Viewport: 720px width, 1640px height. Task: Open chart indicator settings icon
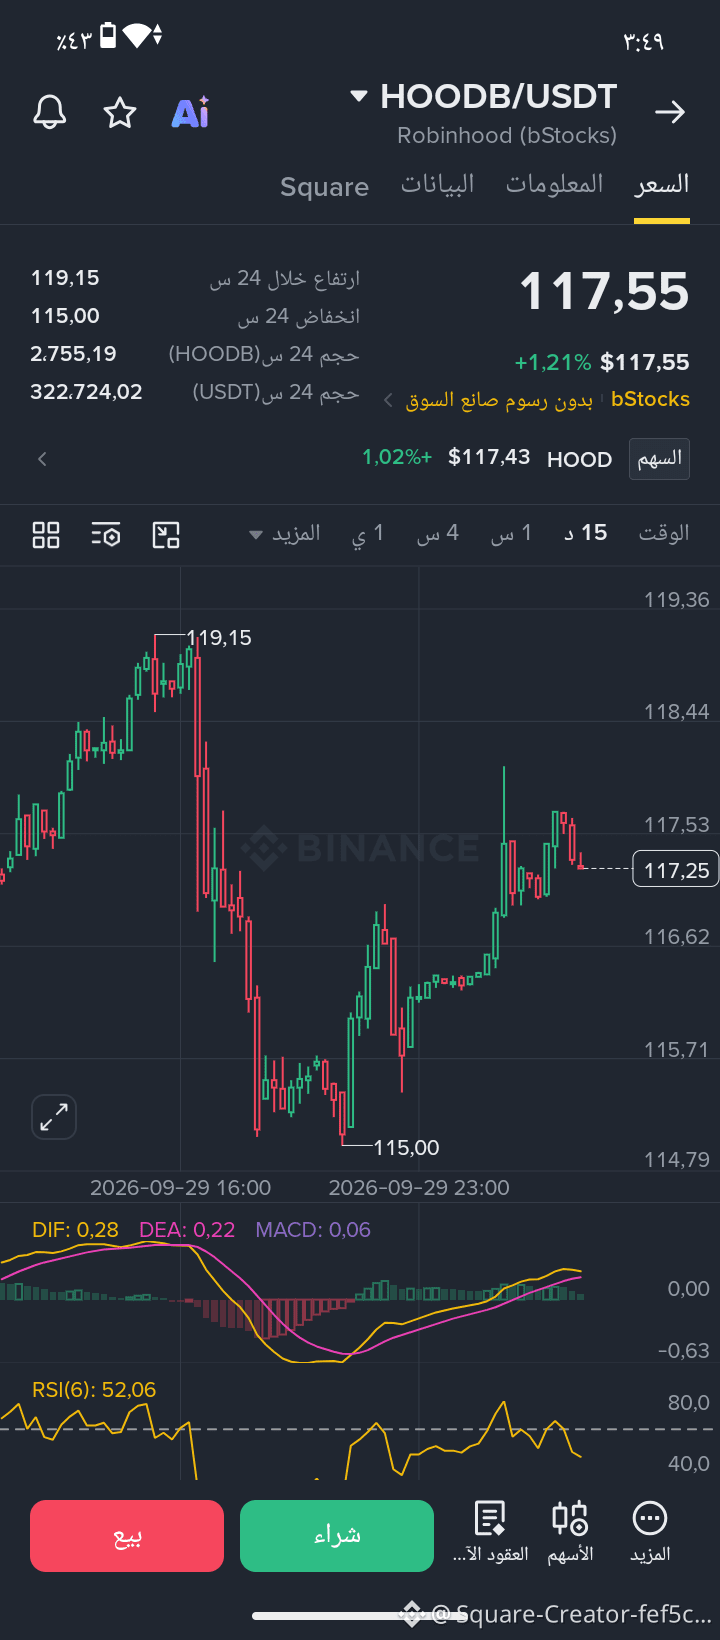[106, 535]
